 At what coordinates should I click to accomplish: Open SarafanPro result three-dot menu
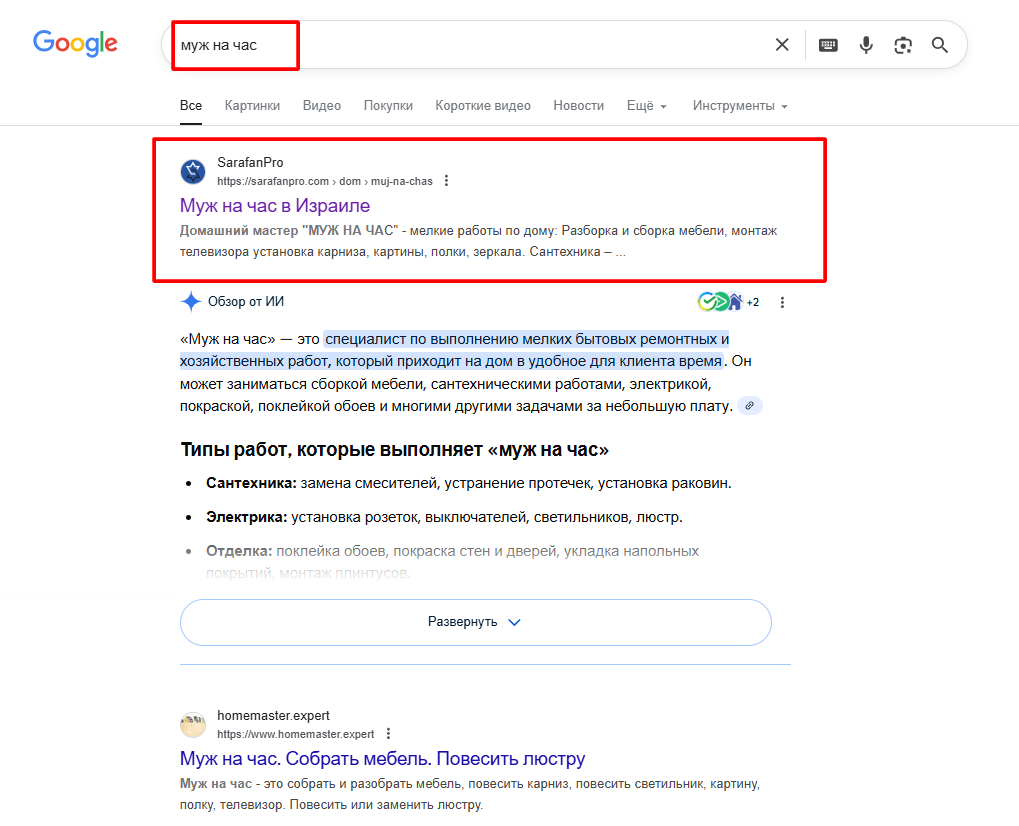click(446, 181)
